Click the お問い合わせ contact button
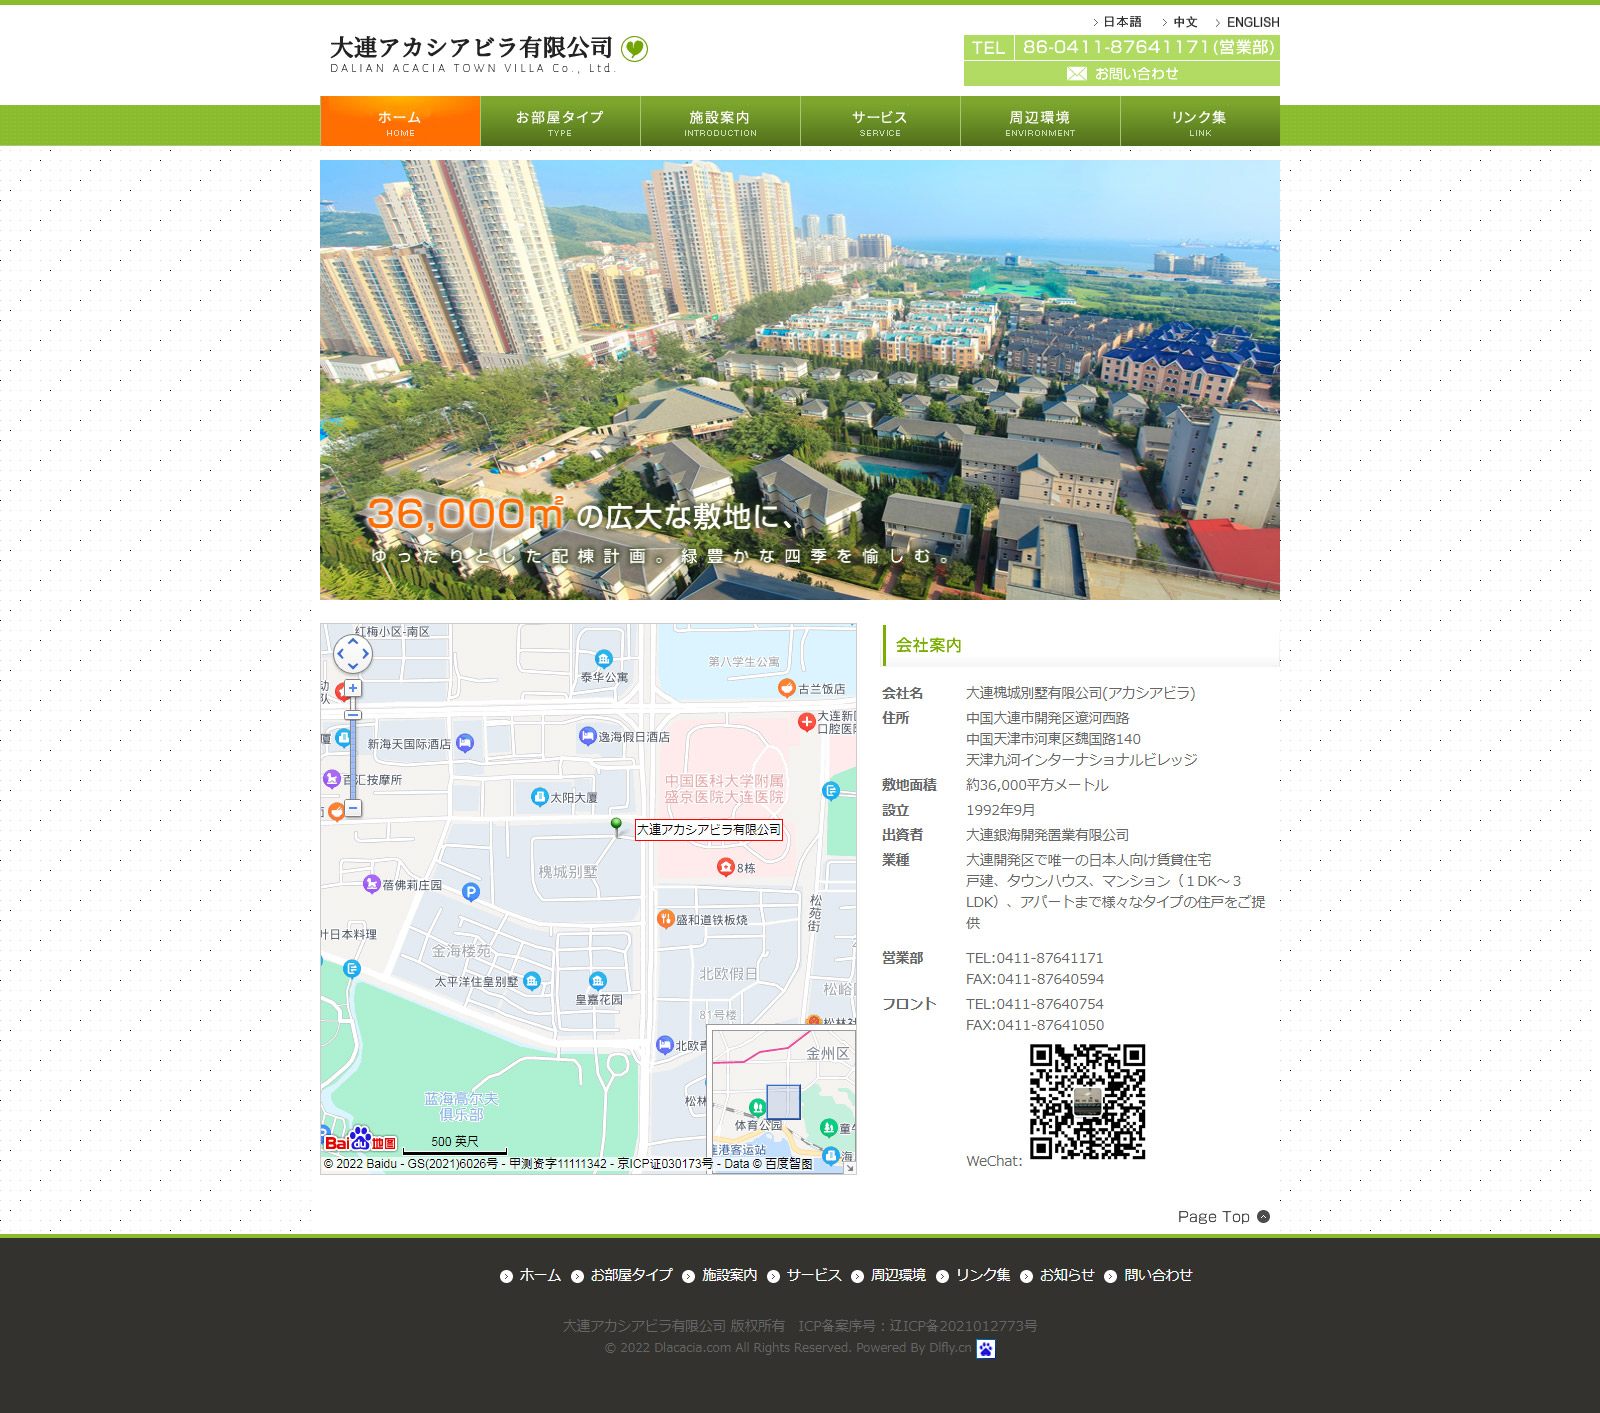The image size is (1600, 1413). pyautogui.click(x=1121, y=74)
